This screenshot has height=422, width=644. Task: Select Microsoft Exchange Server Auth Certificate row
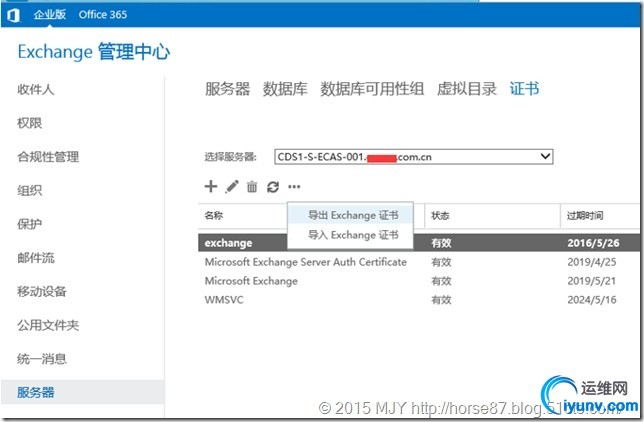(420, 262)
